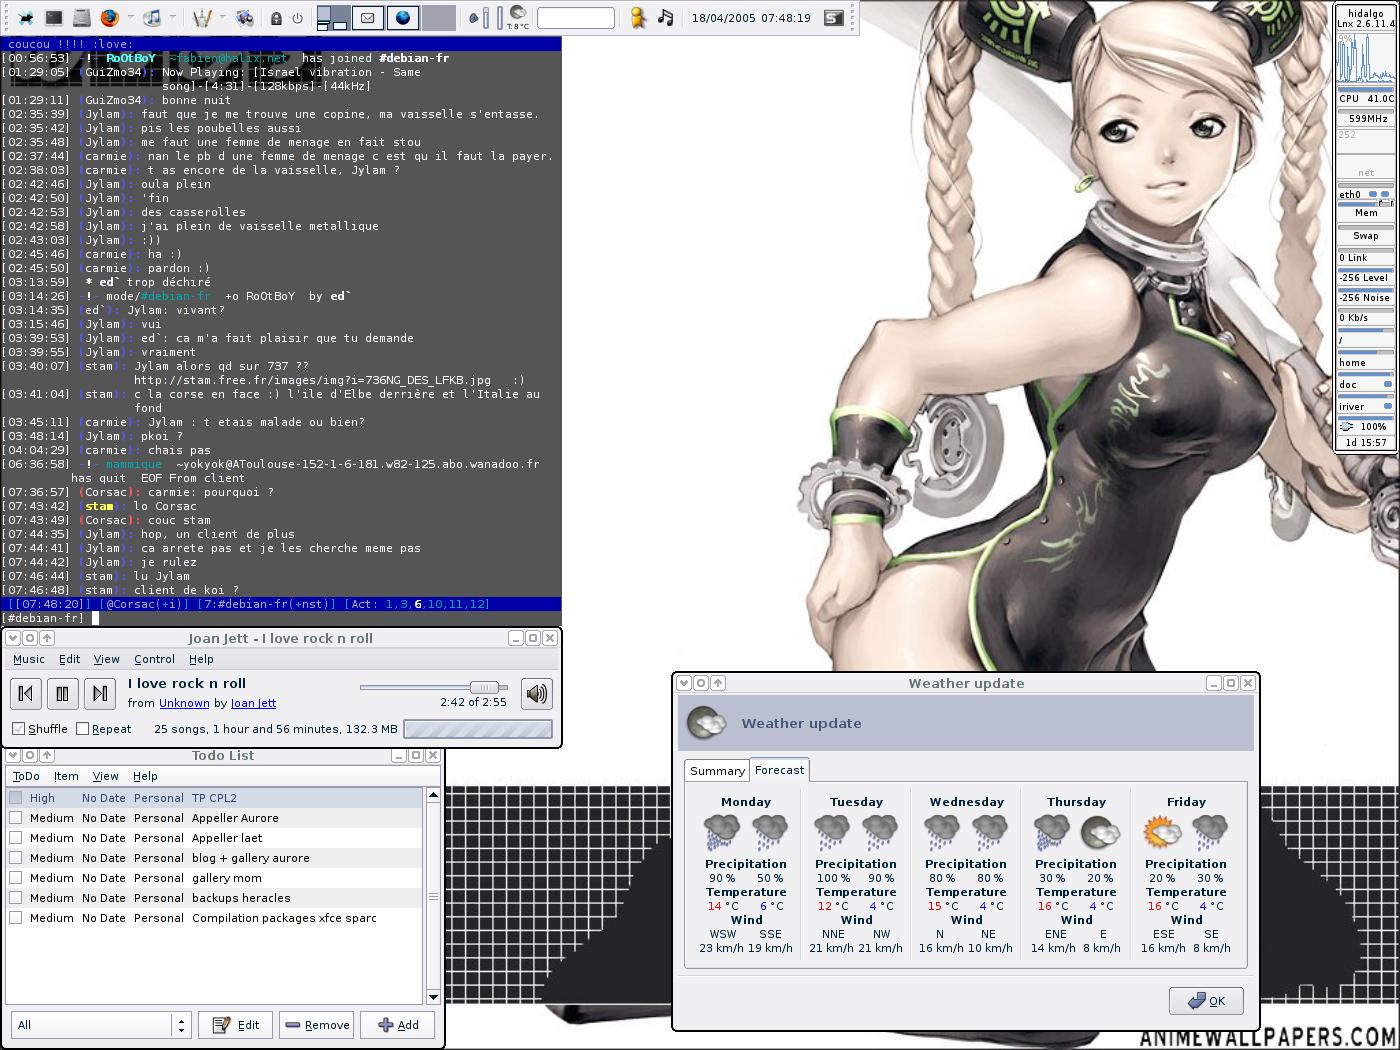Open the terminal launcher in the panel
The image size is (1400, 1050).
[x=54, y=18]
